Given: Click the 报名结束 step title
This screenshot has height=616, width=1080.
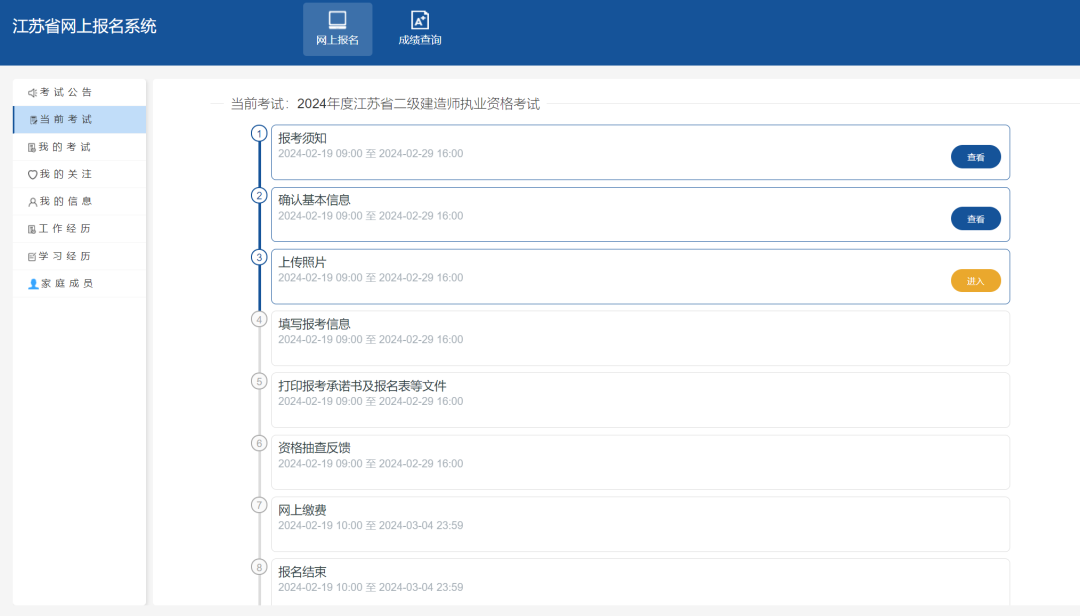Looking at the screenshot, I should click(x=302, y=572).
